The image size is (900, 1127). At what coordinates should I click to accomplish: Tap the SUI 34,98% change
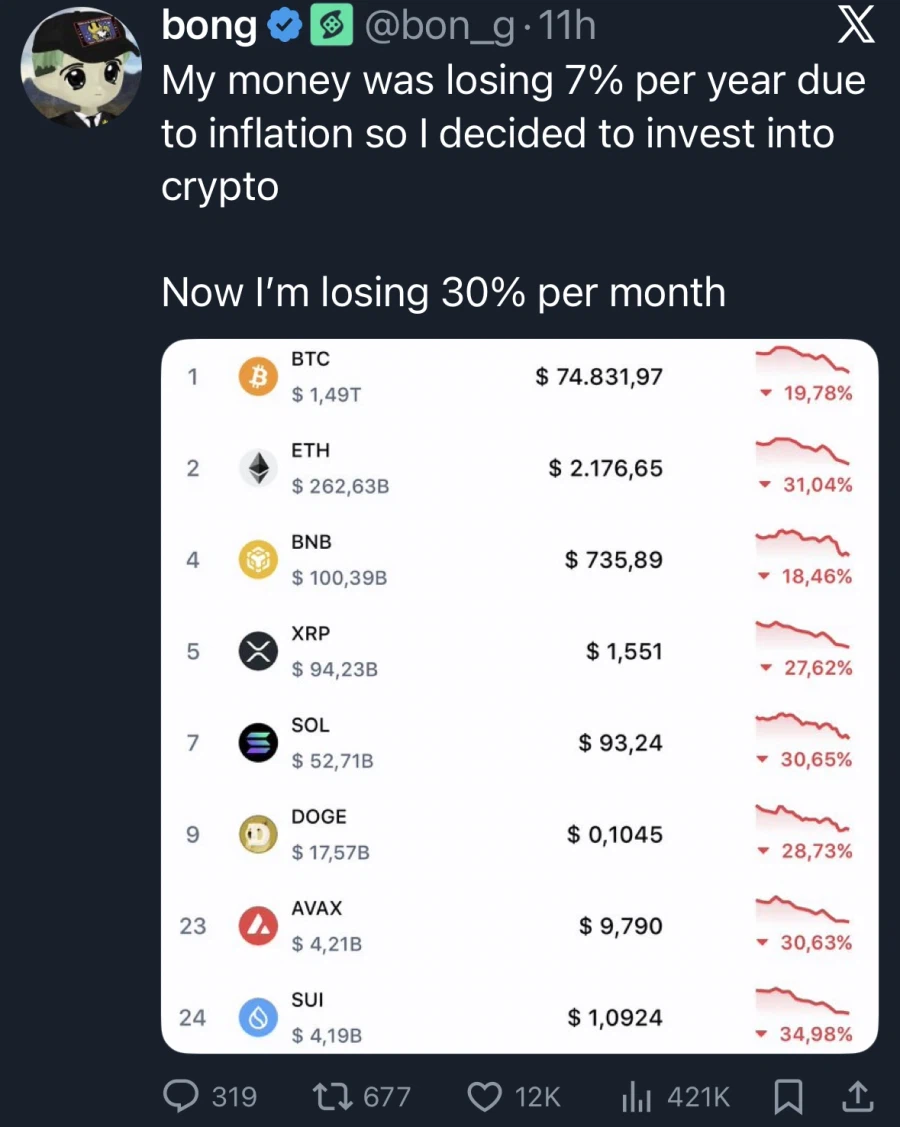pyautogui.click(x=806, y=1034)
